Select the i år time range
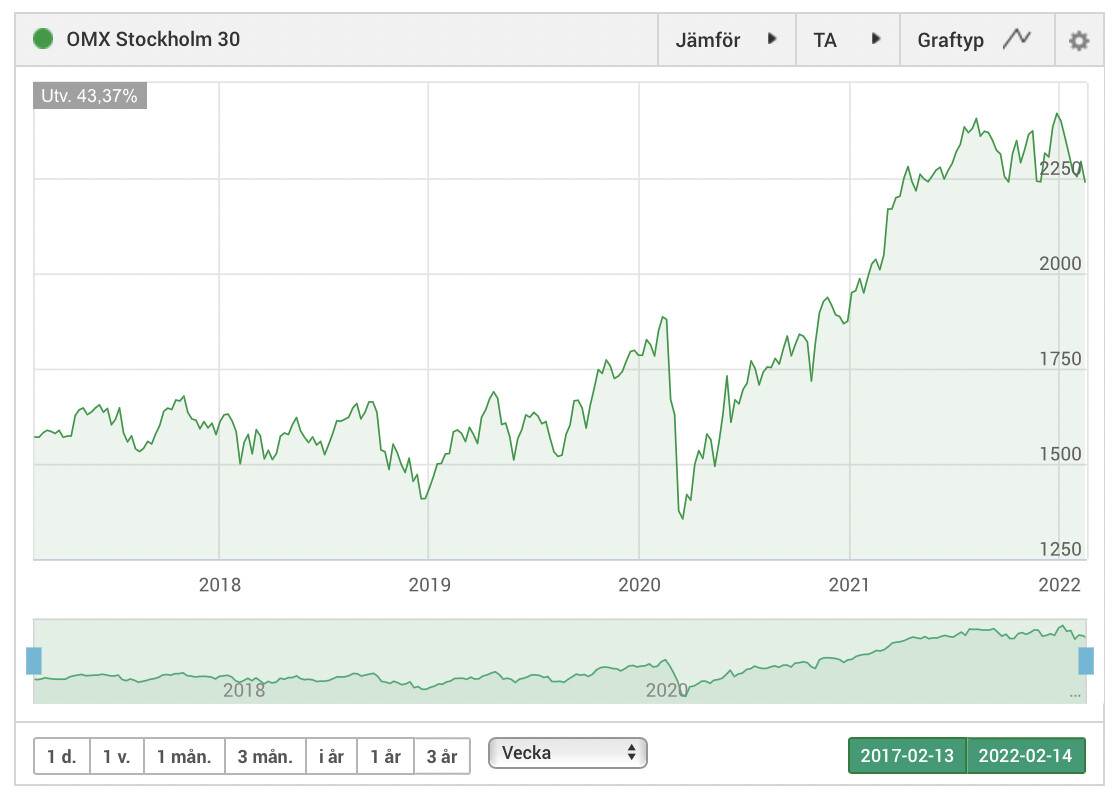The height and width of the screenshot is (800, 1112). (x=331, y=757)
